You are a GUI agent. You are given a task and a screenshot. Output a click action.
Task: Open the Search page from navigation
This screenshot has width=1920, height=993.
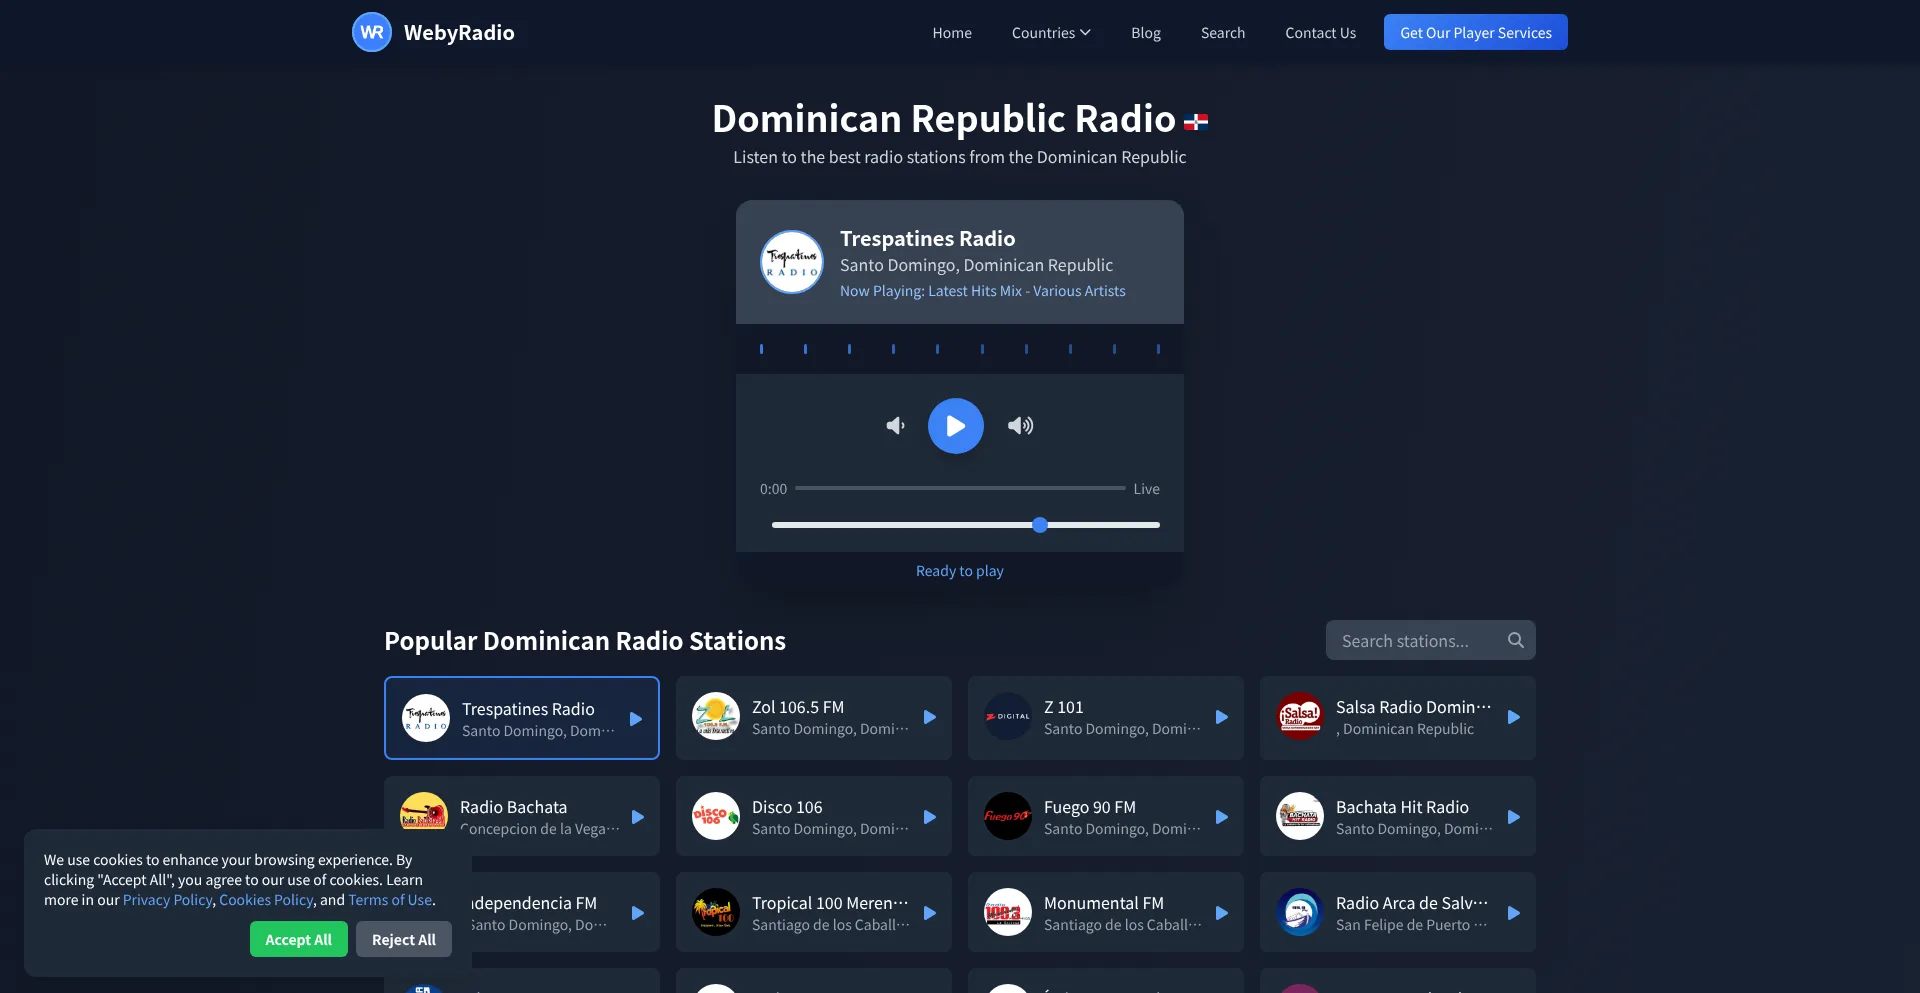[x=1223, y=33]
